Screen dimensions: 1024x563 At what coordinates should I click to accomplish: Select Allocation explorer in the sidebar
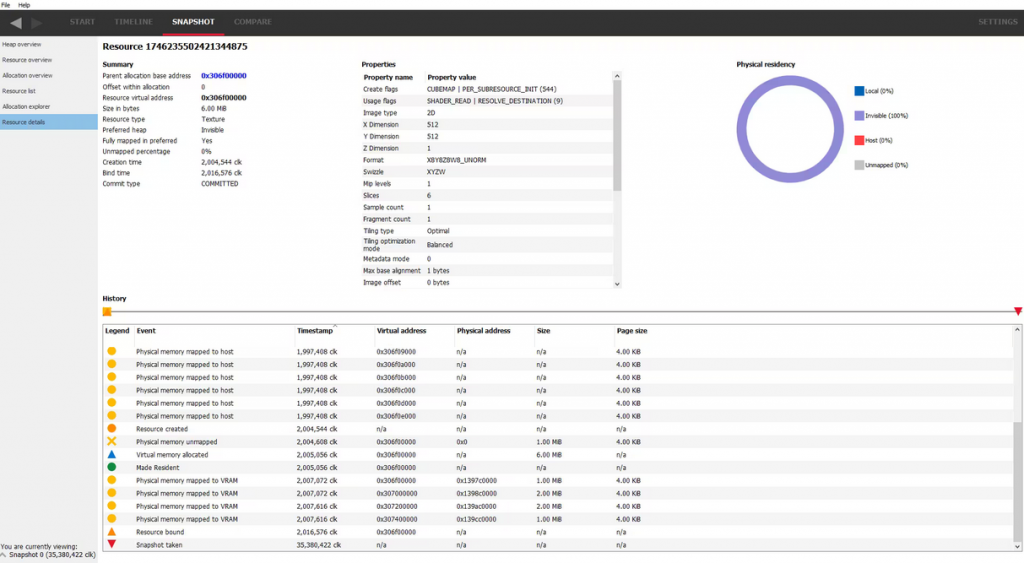pos(26,106)
